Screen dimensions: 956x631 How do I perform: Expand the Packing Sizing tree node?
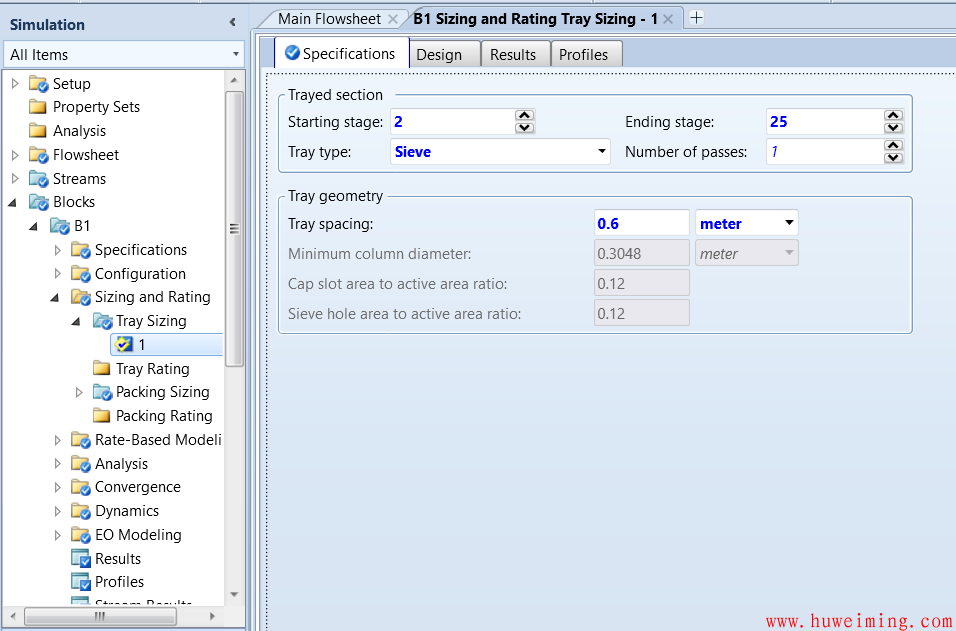coord(80,392)
